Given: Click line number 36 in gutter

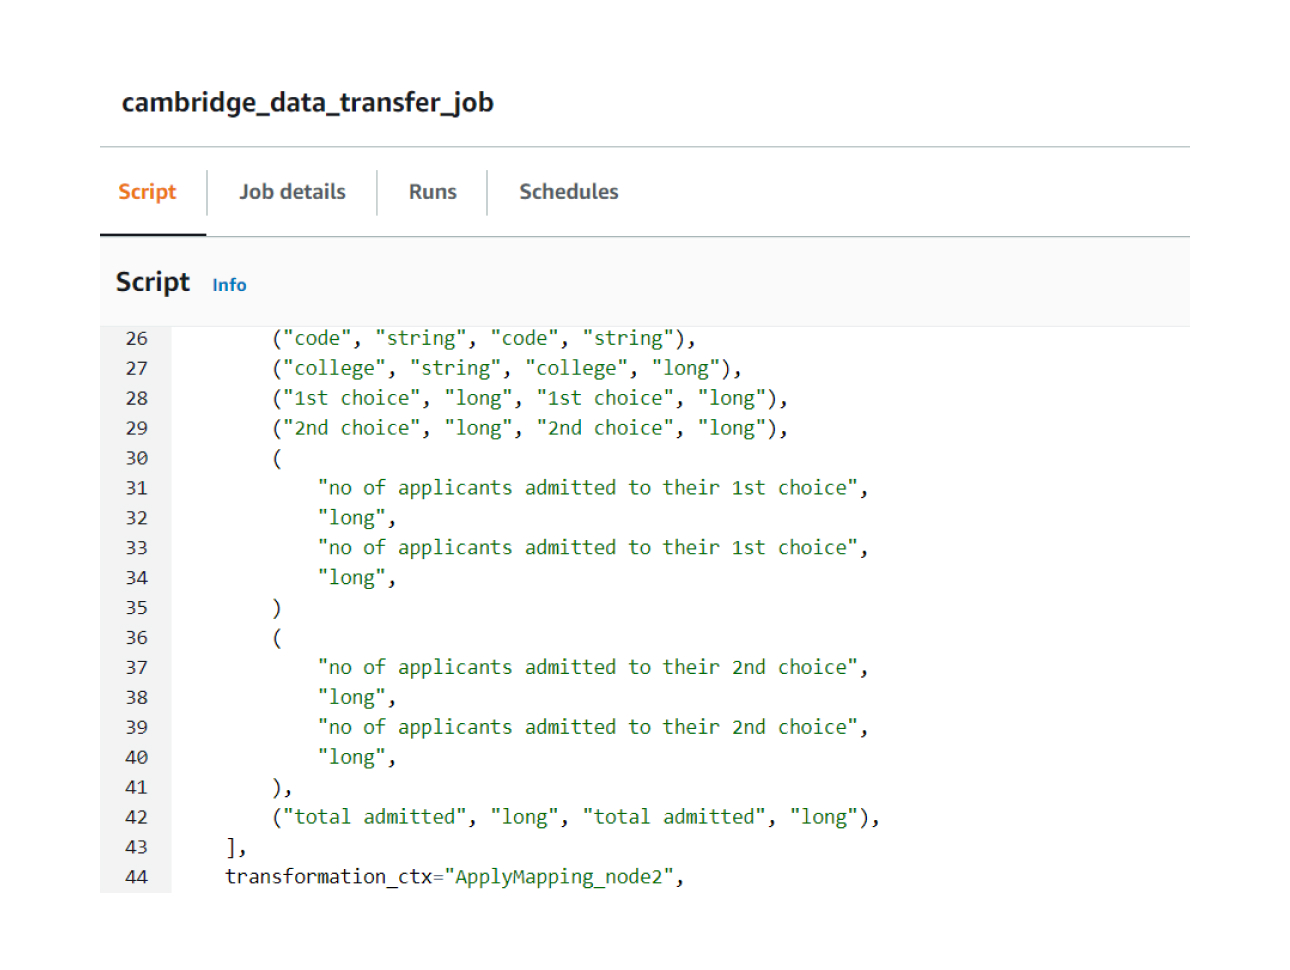Looking at the screenshot, I should point(136,638).
